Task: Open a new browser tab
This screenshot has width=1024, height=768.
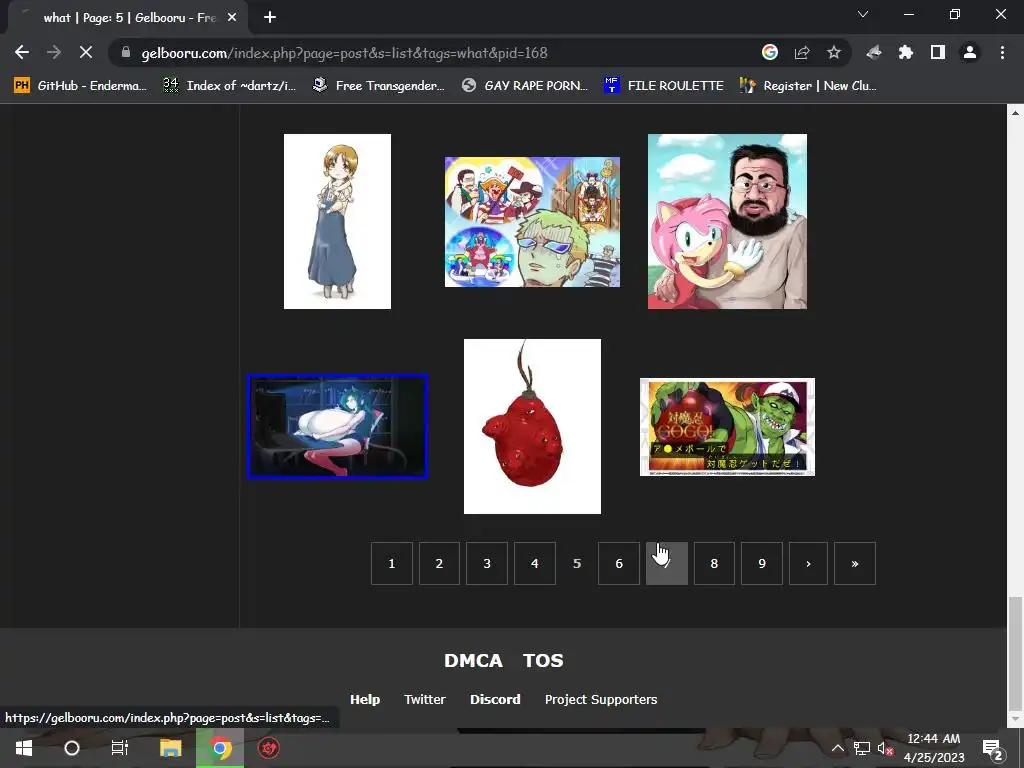Action: [270, 18]
